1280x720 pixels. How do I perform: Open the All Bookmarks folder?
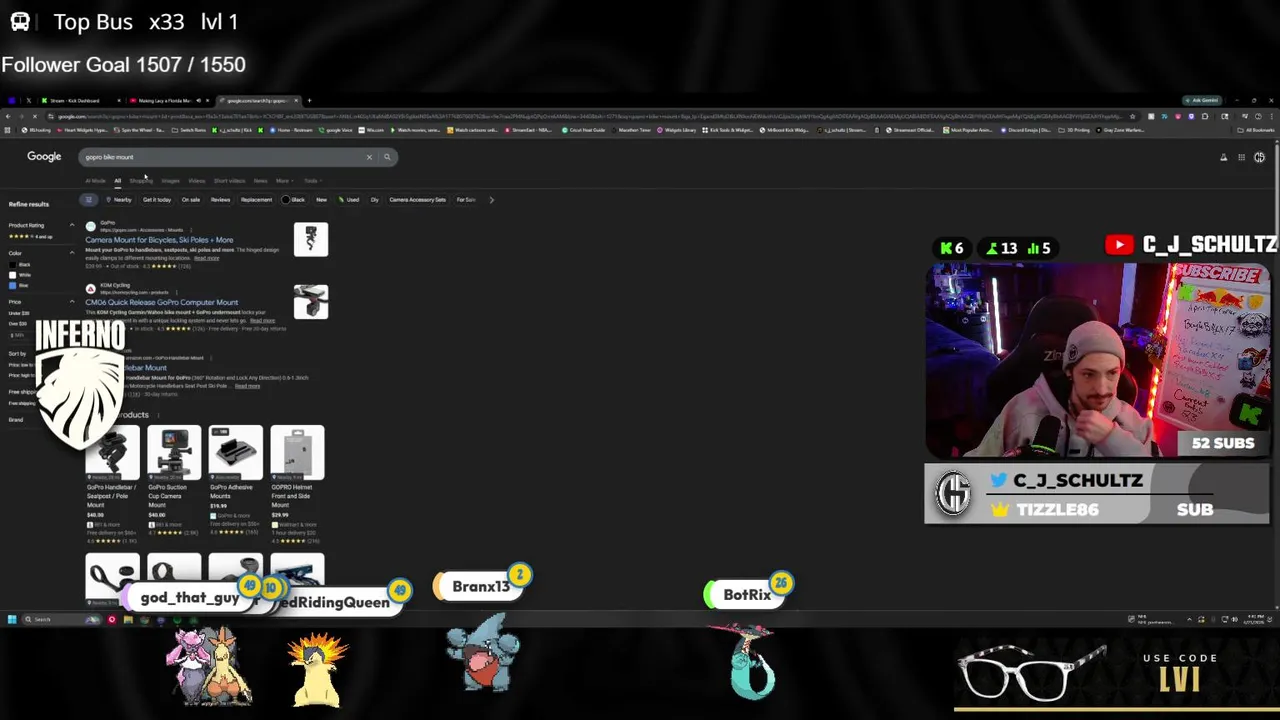coord(1257,130)
